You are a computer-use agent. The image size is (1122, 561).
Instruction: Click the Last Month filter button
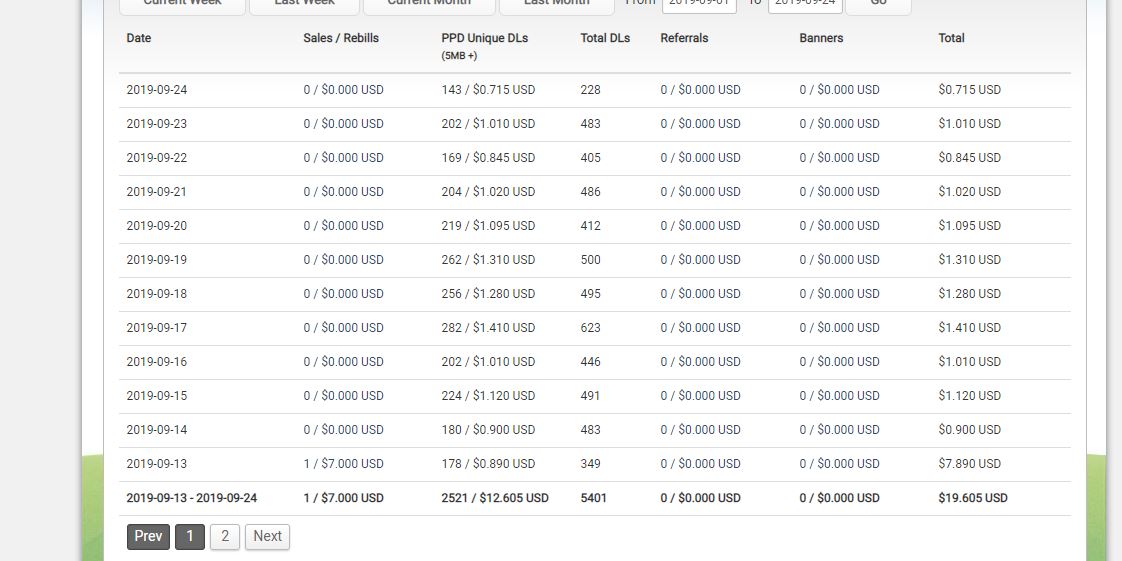[557, 6]
